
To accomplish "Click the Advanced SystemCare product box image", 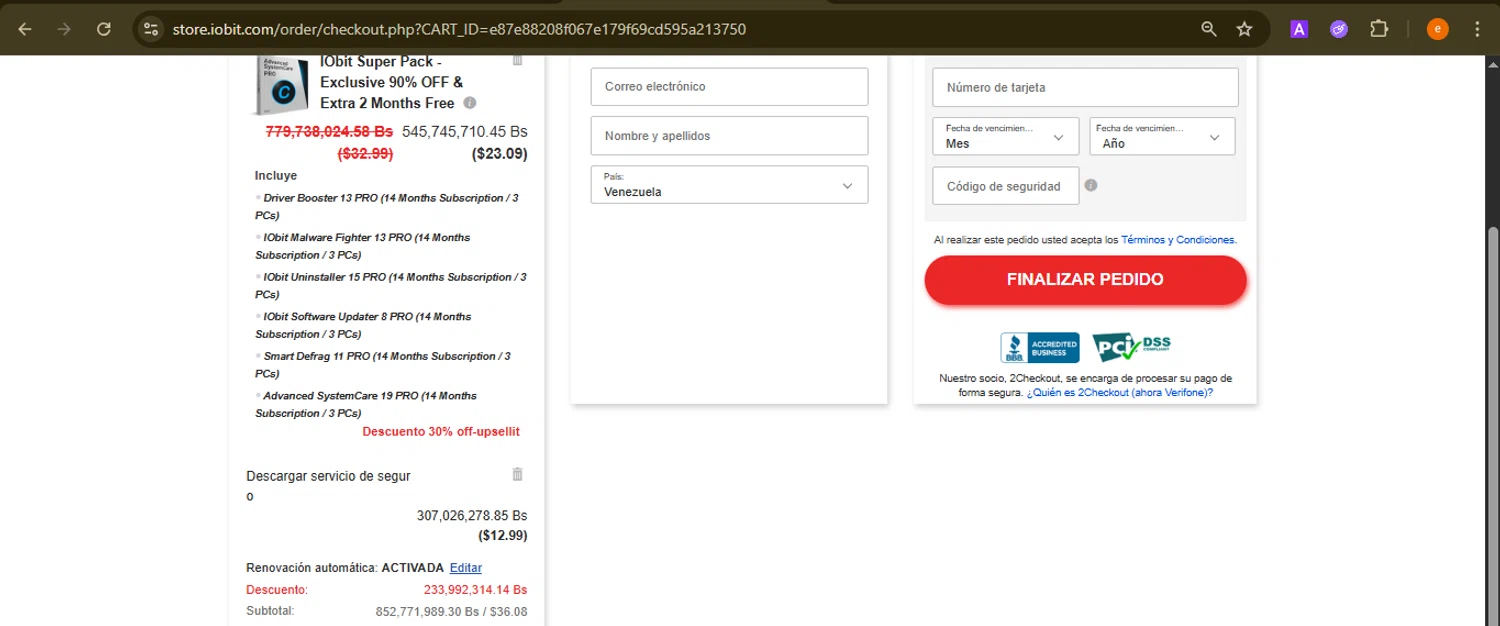I will click(280, 87).
